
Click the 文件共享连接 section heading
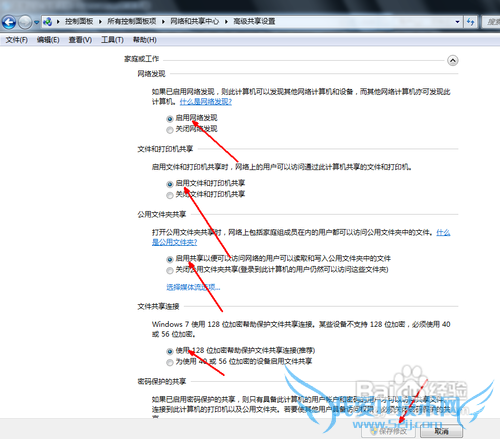pos(158,306)
